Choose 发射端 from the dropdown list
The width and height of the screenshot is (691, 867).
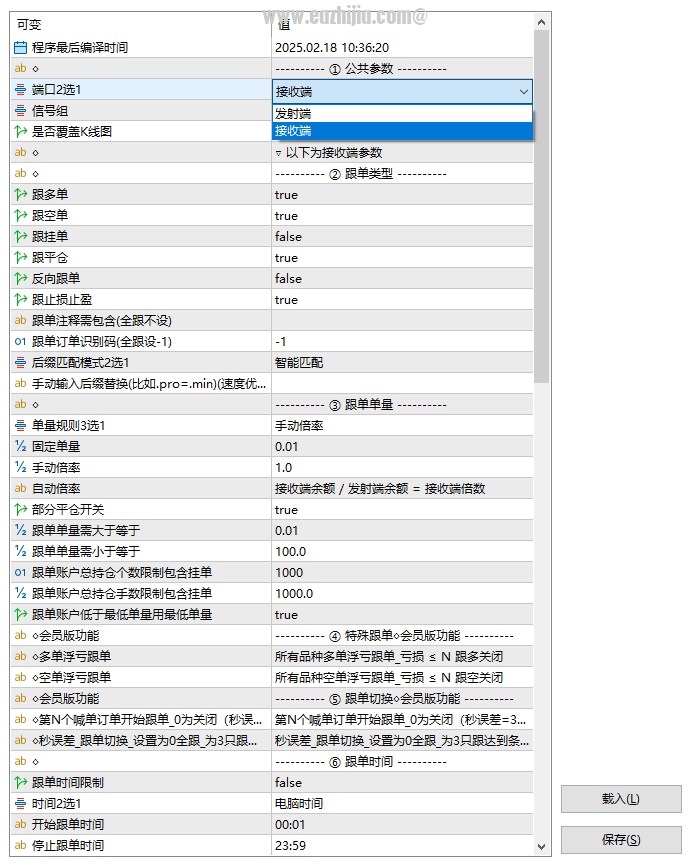pos(402,114)
